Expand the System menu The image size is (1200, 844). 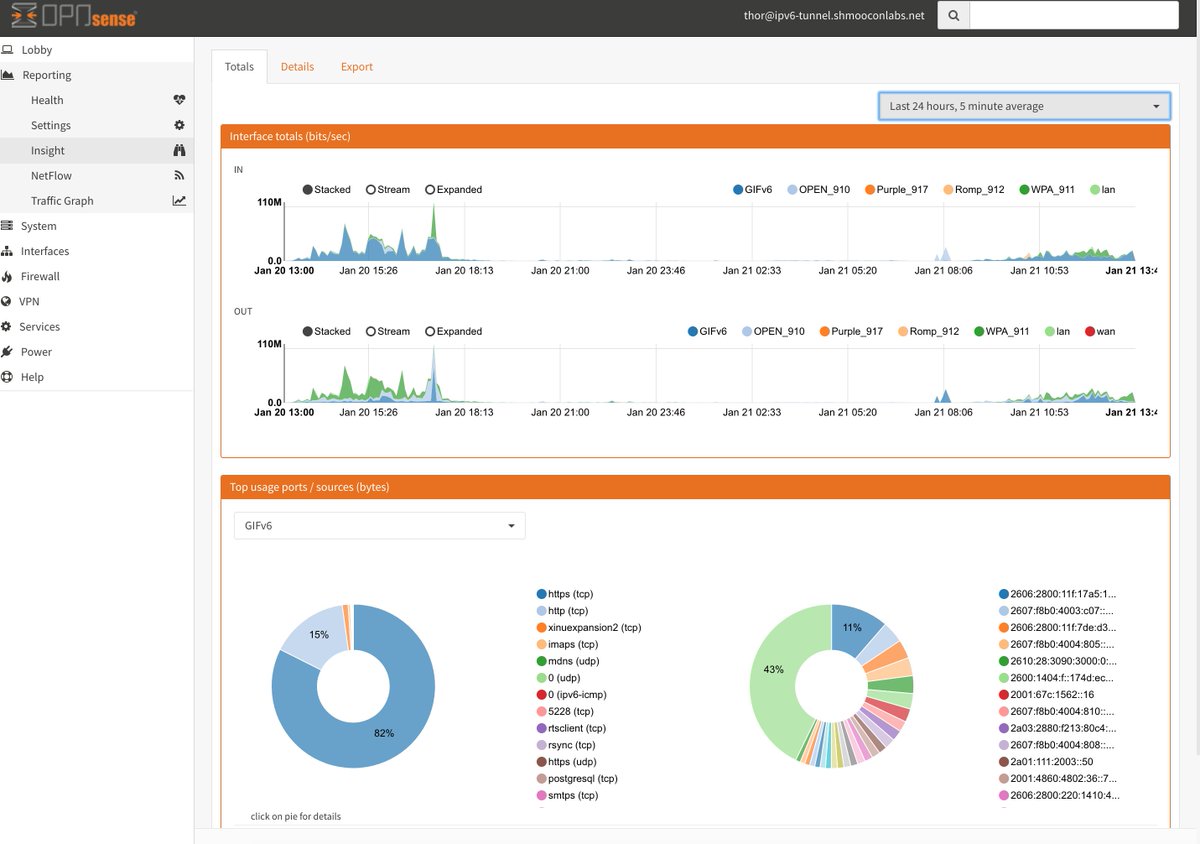tap(97, 226)
